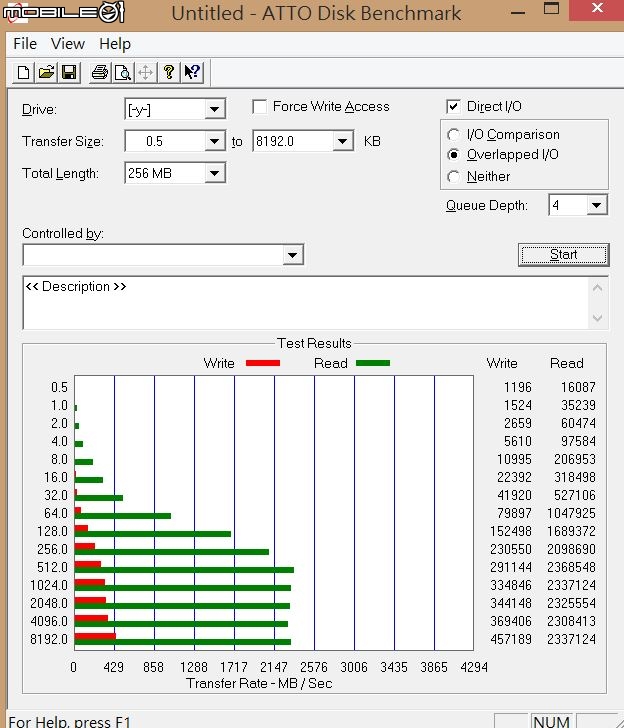Open the Queue Depth dropdown
Screen dimensions: 624x728
[597, 205]
